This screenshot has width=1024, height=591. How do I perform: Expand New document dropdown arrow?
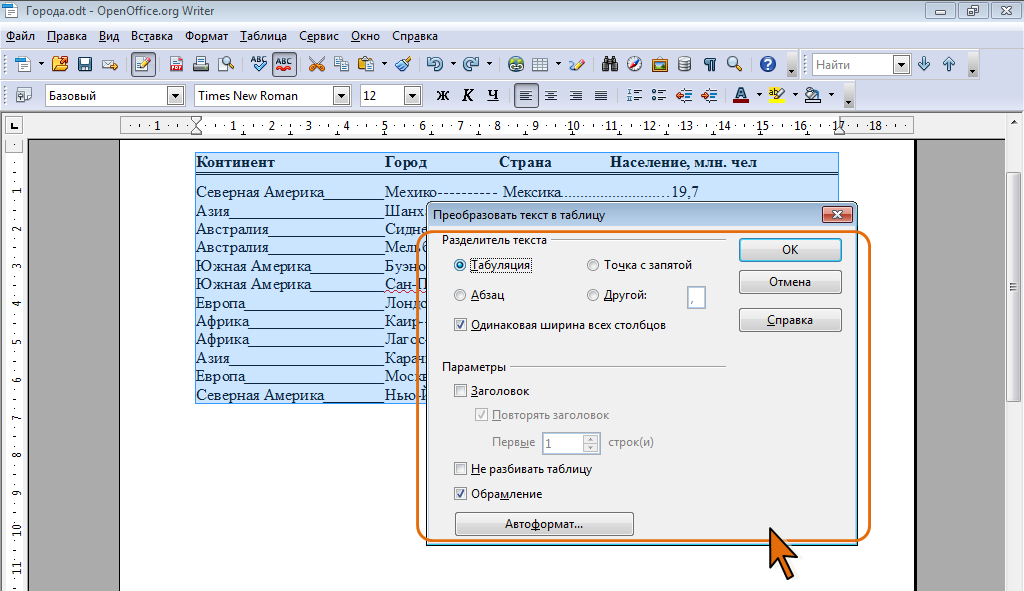tap(40, 64)
